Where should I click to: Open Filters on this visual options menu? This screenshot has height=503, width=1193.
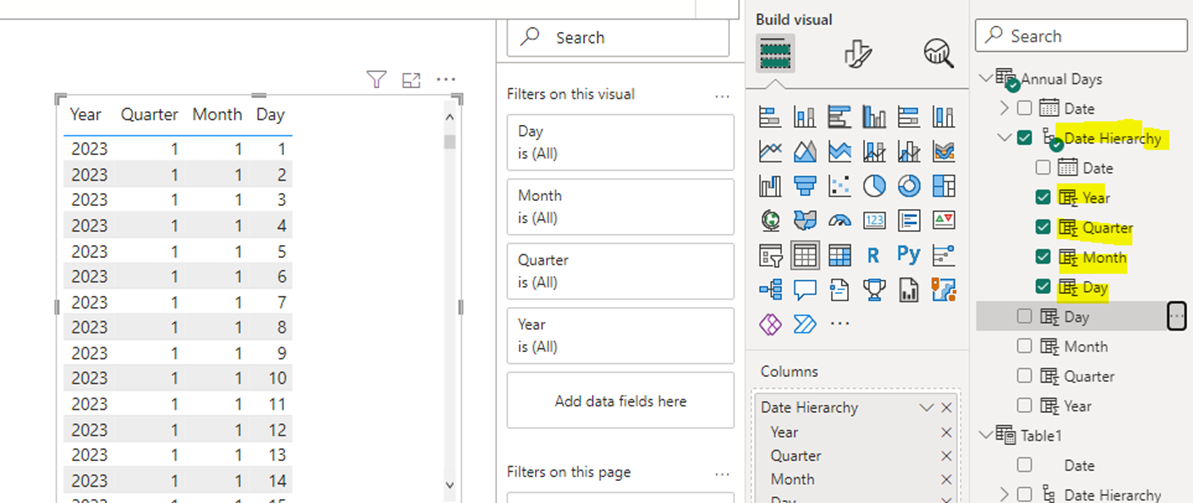click(722, 96)
